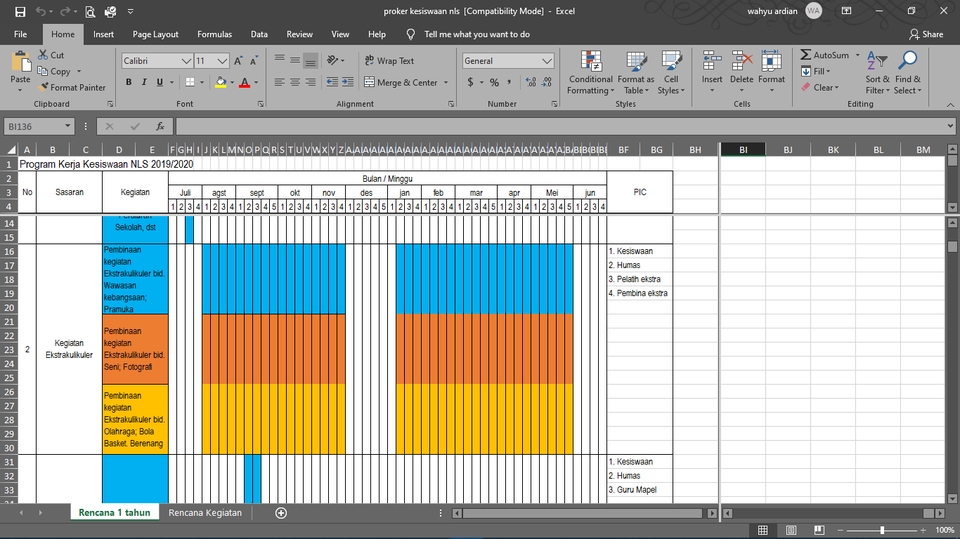The height and width of the screenshot is (539, 960).
Task: Center text horizontally
Action: coord(295,82)
